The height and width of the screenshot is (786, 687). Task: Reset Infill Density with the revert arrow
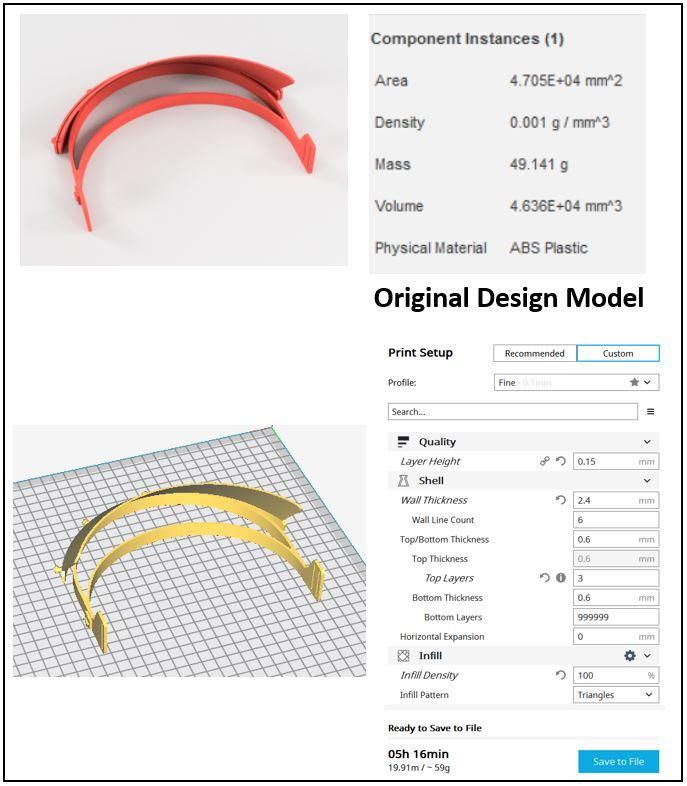(561, 675)
